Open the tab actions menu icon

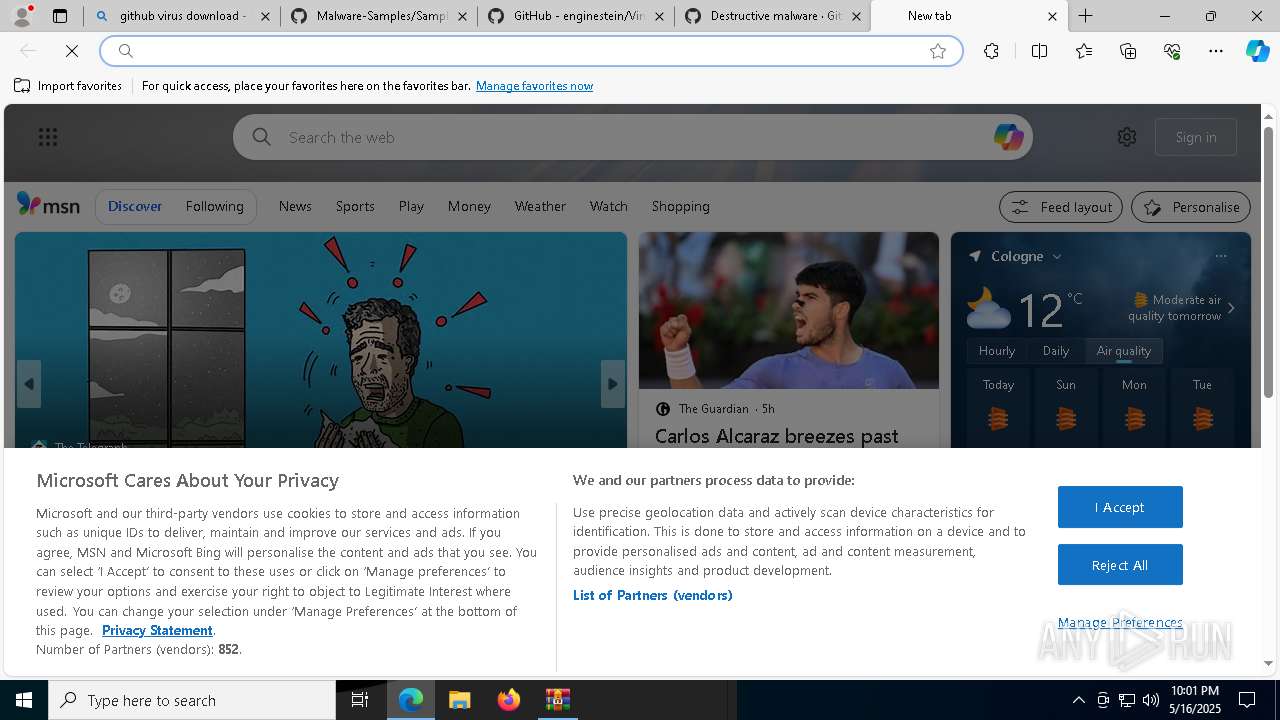[x=60, y=16]
